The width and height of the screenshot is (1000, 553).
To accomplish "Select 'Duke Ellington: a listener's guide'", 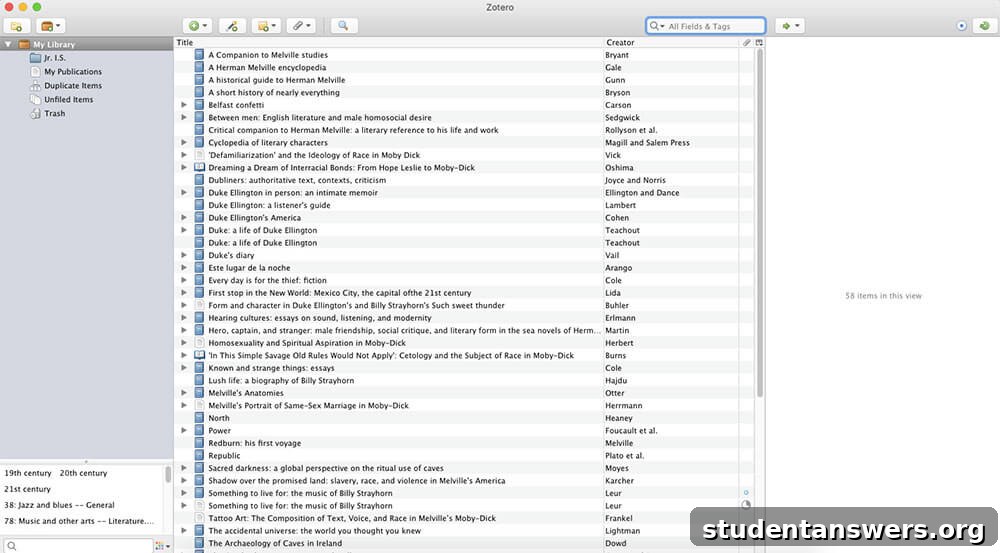I will click(x=269, y=205).
